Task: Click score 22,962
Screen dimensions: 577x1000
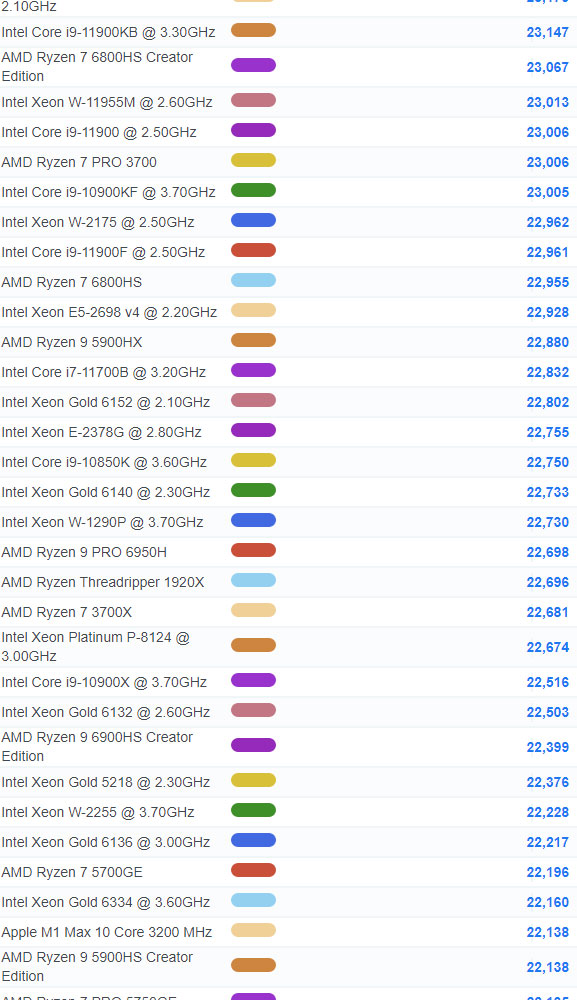Action: [x=548, y=222]
